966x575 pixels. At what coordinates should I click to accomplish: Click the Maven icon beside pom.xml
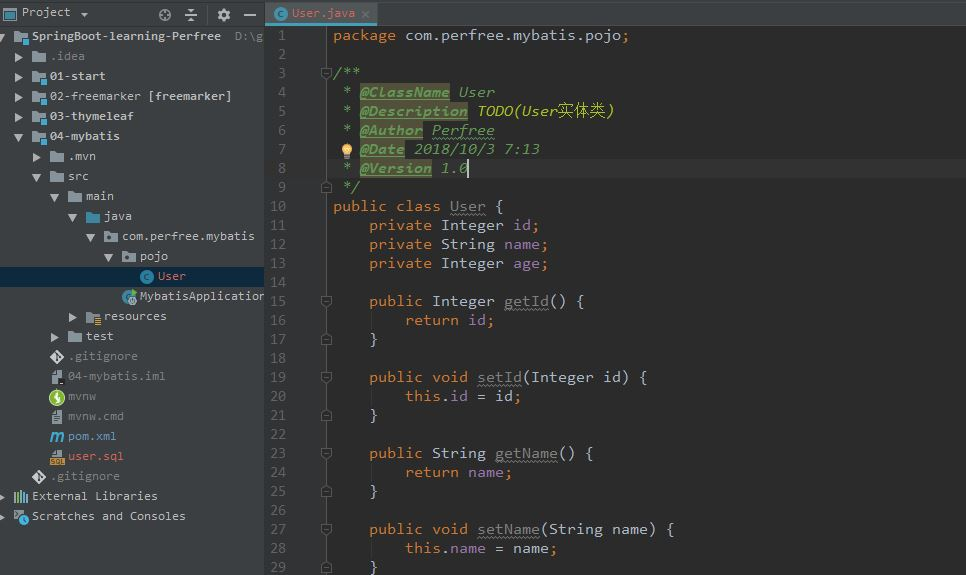[x=57, y=436]
